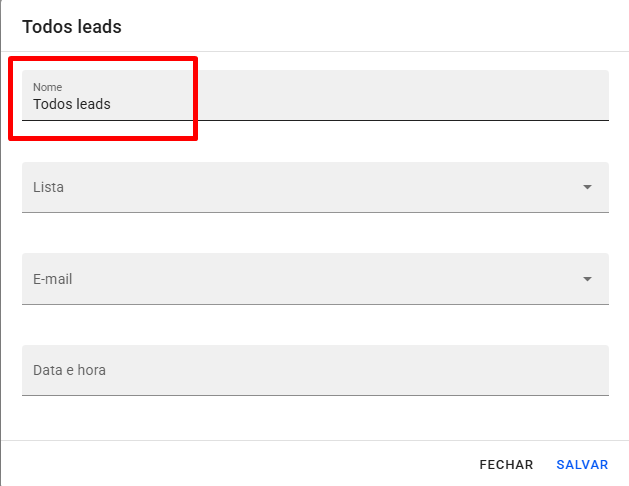Save the lead form with SALVAR

pyautogui.click(x=582, y=465)
